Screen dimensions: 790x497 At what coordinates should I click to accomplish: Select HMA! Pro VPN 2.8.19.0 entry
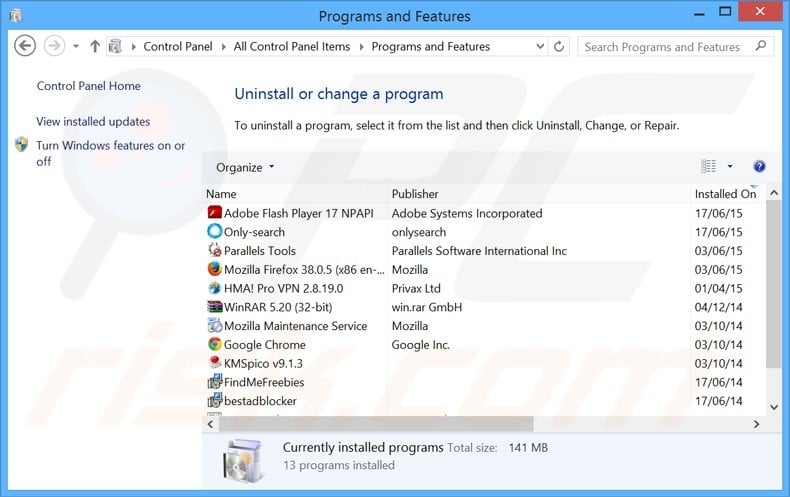(284, 288)
